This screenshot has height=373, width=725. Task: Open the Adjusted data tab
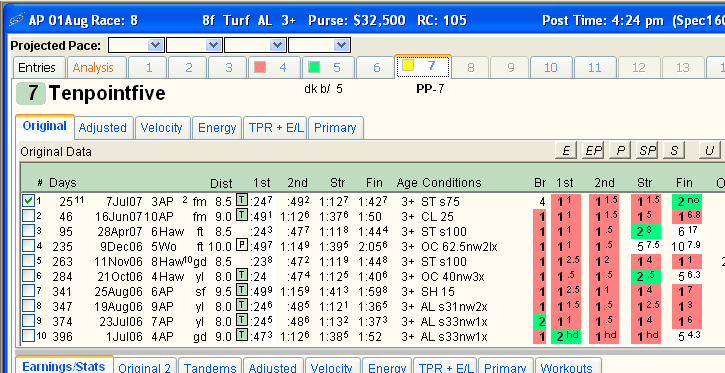(103, 128)
